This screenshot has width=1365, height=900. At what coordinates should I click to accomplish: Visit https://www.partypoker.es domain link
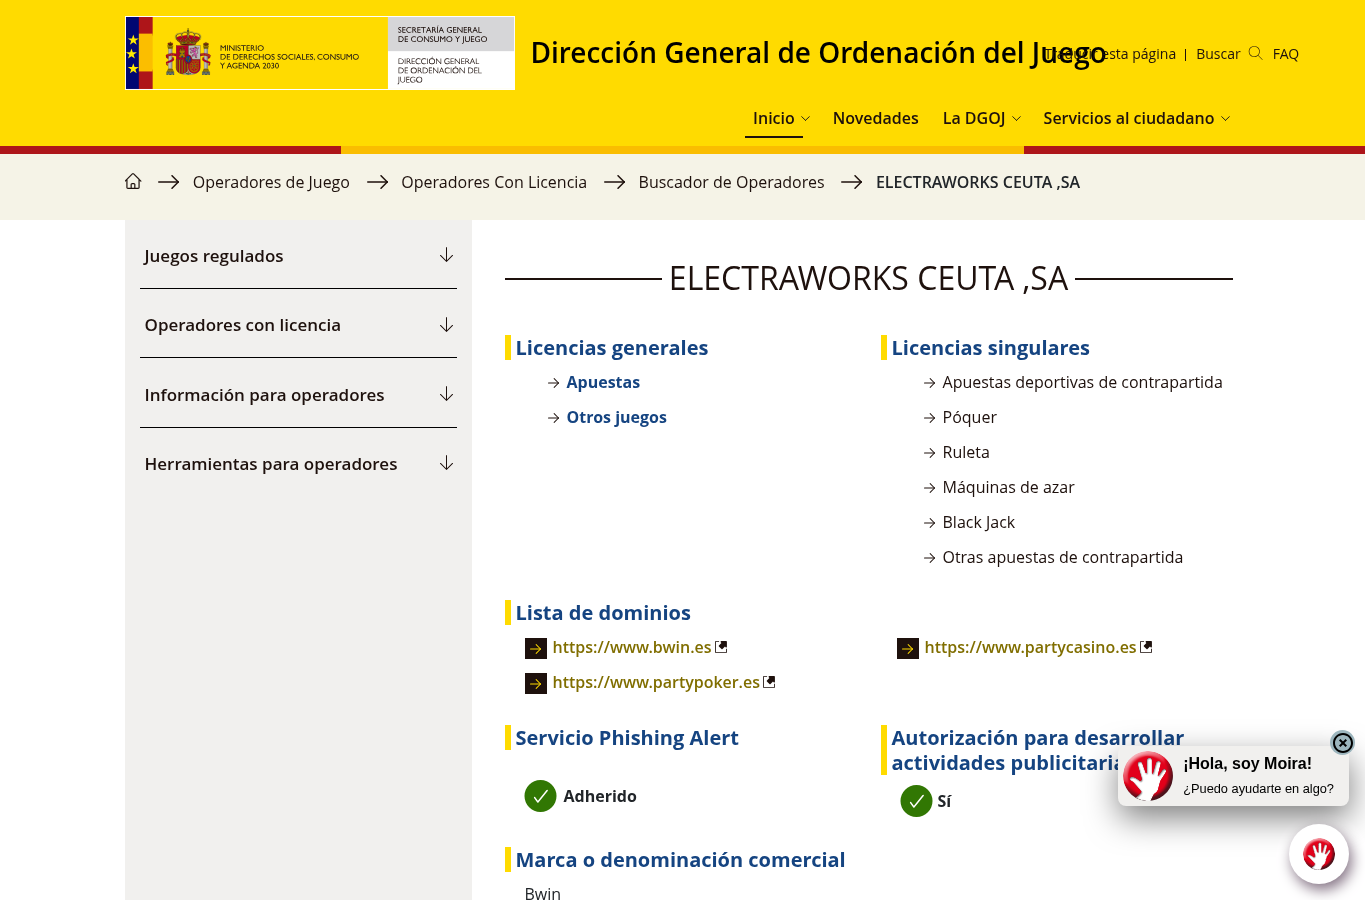click(656, 682)
